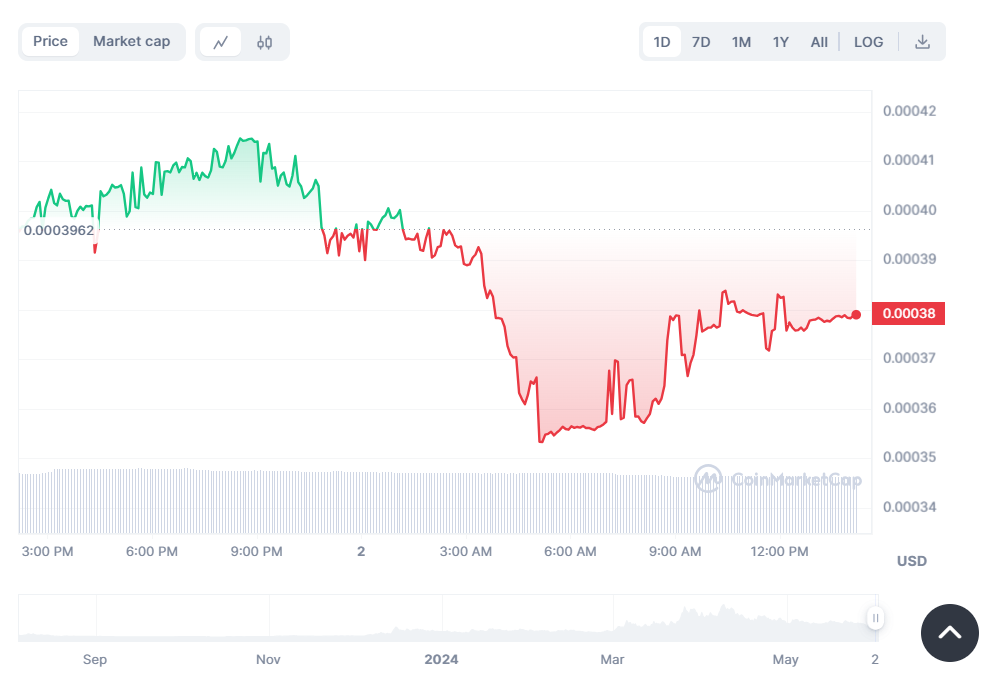The width and height of the screenshot is (996, 684).
Task: Click the red end-point dot on the price line
Action: point(856,314)
